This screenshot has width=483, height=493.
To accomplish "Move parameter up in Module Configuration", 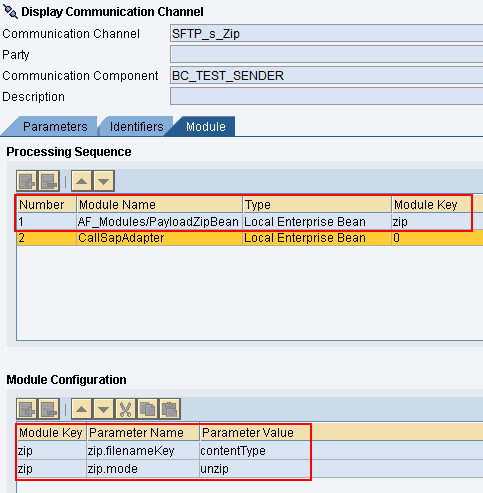I will (82, 409).
